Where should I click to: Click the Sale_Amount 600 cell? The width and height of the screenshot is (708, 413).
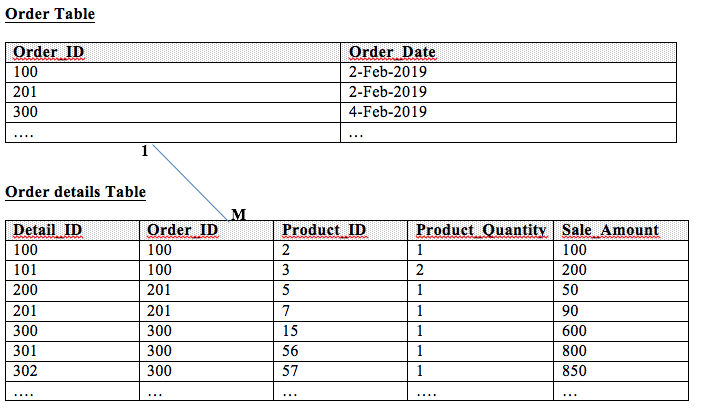[575, 330]
